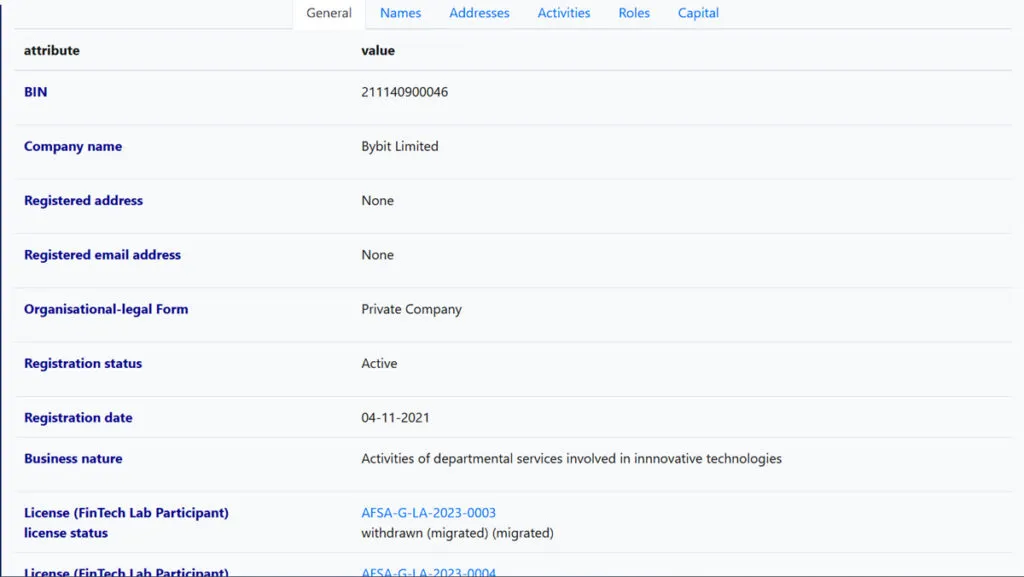Open license link AFSA-G-LA-2023-0004
1024x577 pixels.
pyautogui.click(x=428, y=572)
